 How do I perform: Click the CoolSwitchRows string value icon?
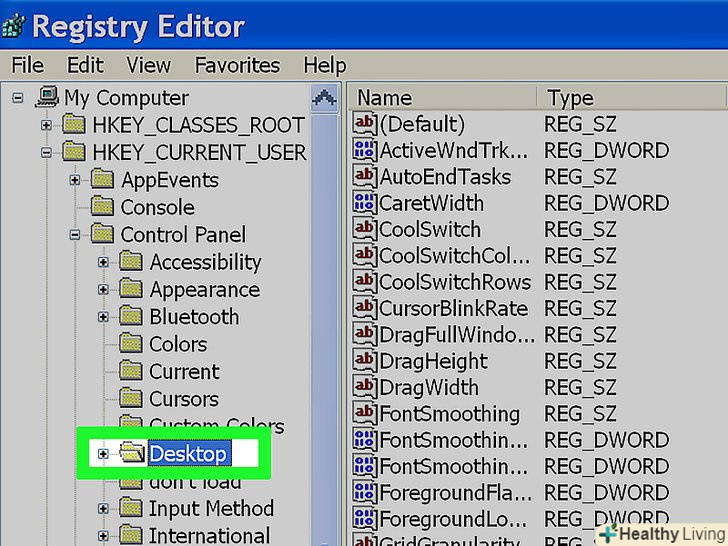click(364, 282)
